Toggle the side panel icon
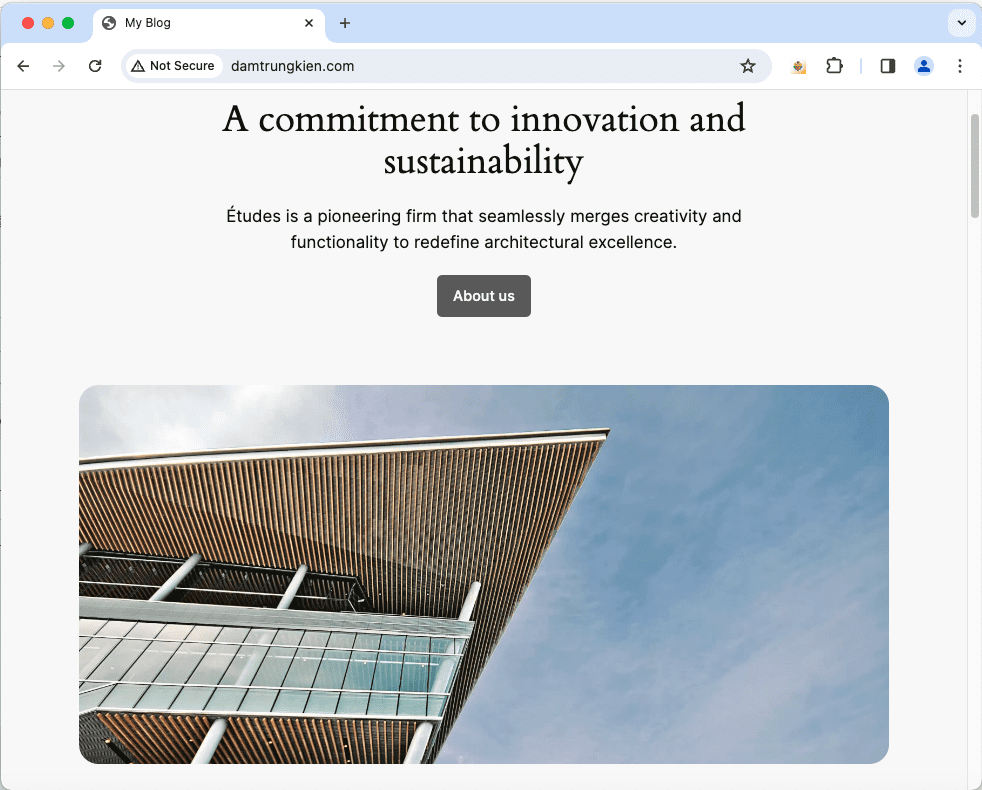The height and width of the screenshot is (790, 982). [887, 66]
